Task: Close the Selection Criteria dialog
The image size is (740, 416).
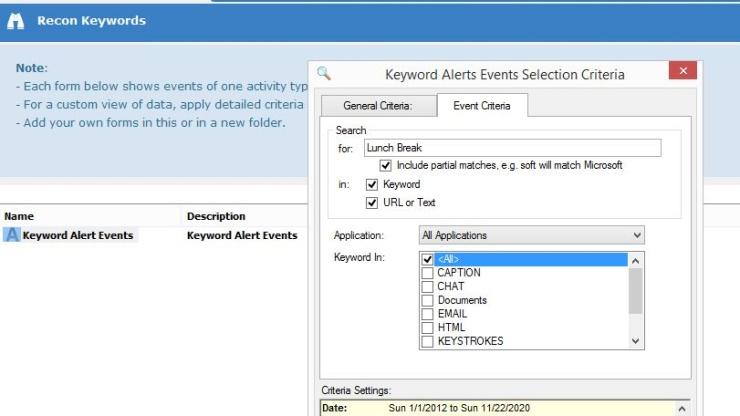Action: (x=682, y=70)
